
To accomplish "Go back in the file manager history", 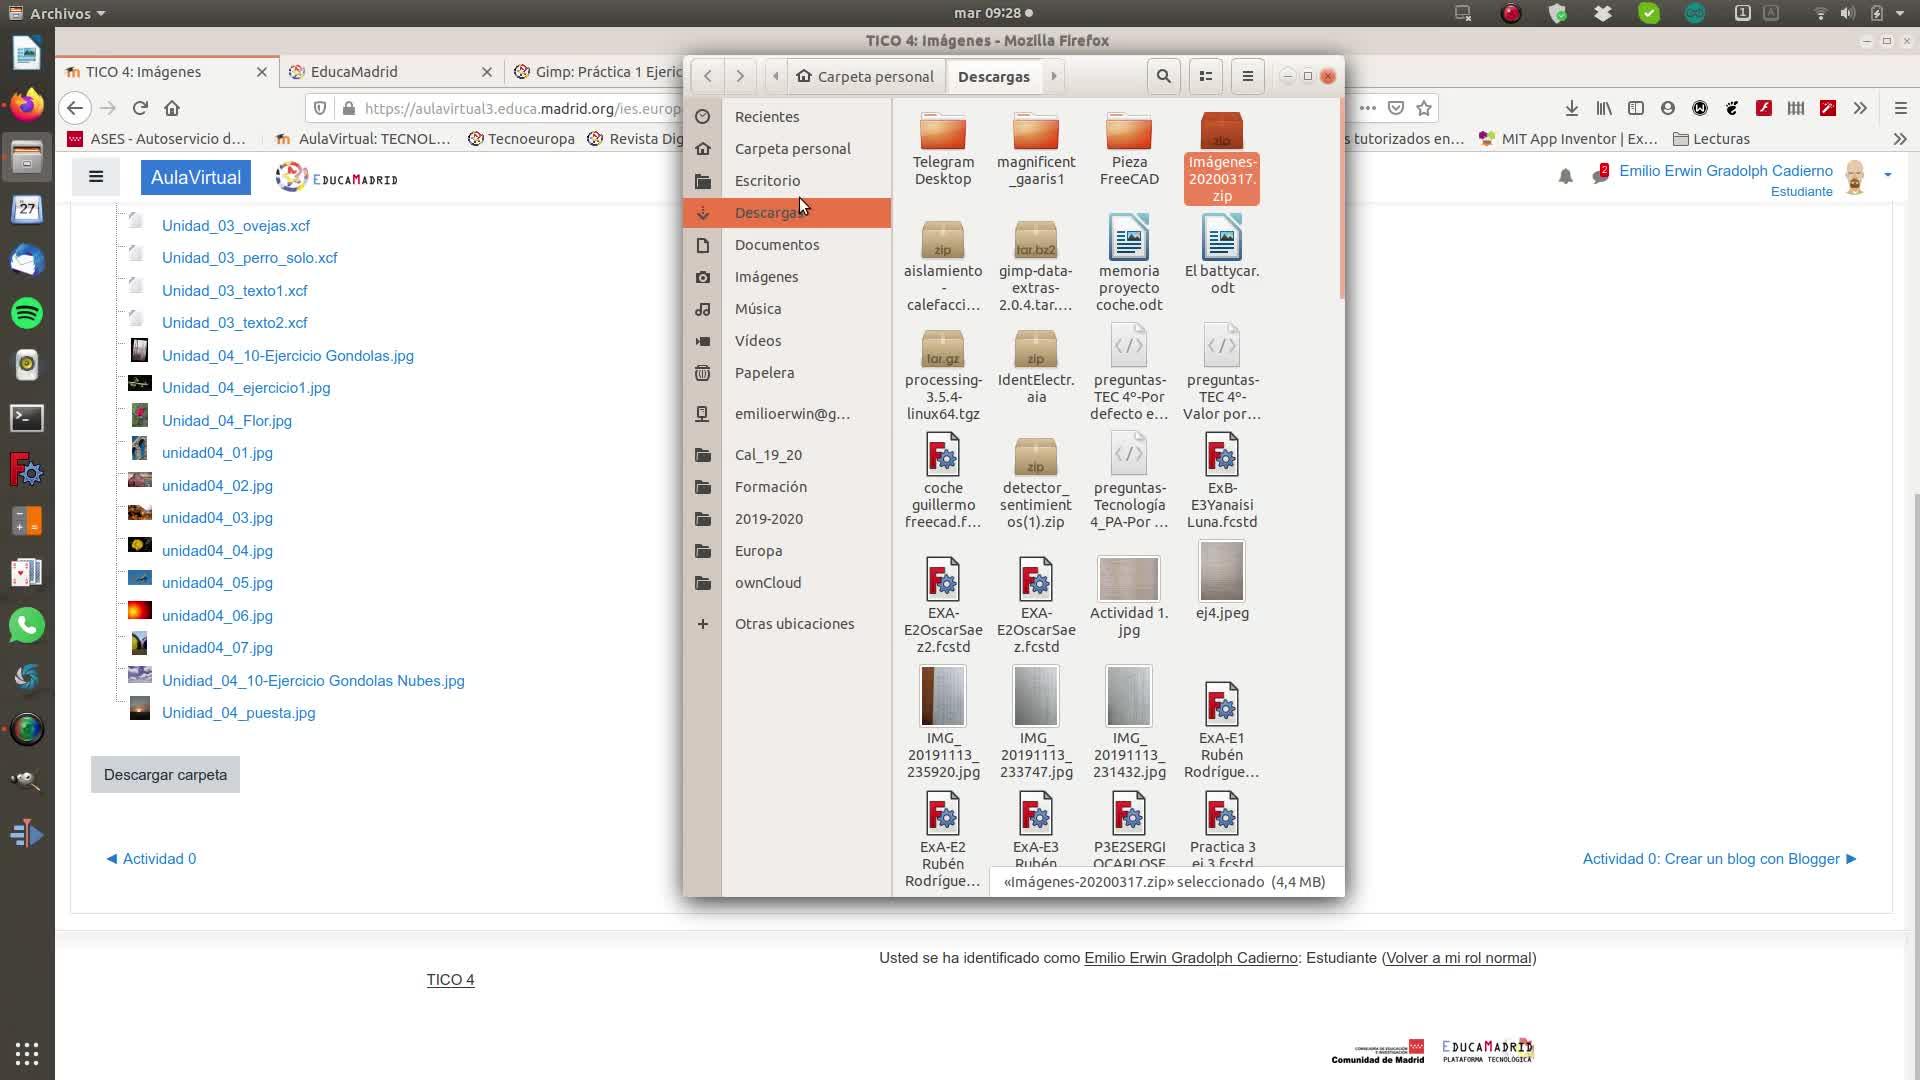I will coord(707,76).
